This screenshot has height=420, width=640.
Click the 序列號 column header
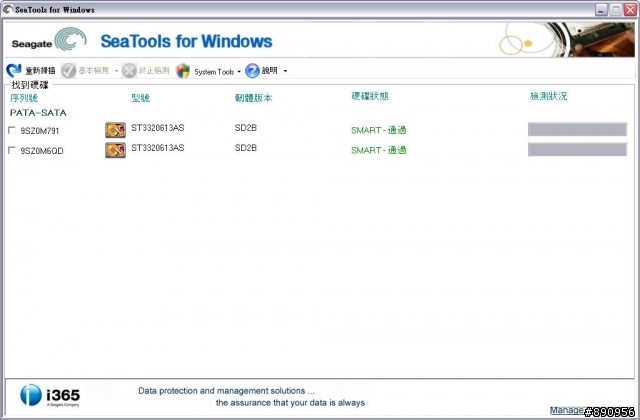24,98
